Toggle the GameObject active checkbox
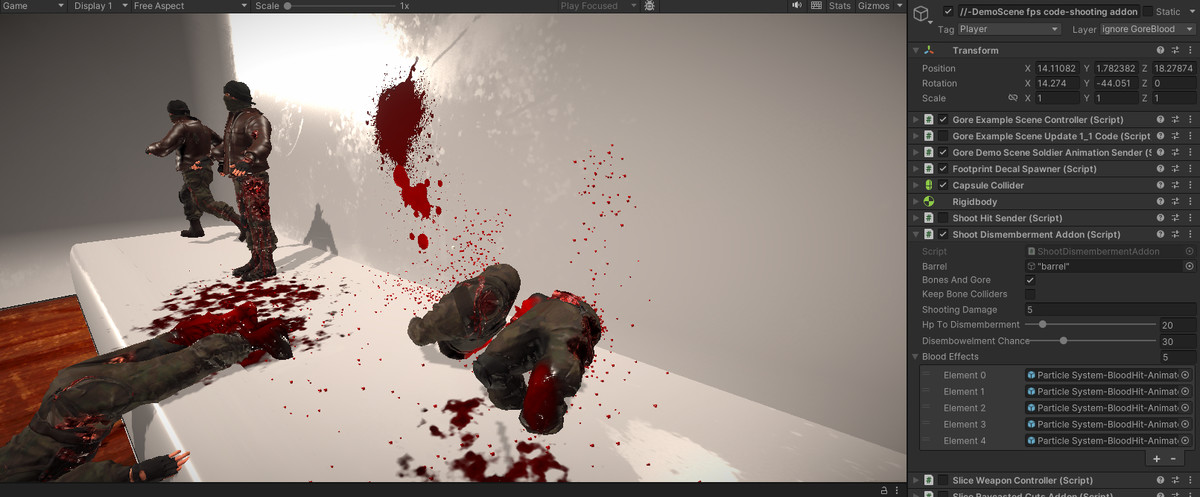Screen dimensions: 1200x497 pyautogui.click(x=948, y=11)
